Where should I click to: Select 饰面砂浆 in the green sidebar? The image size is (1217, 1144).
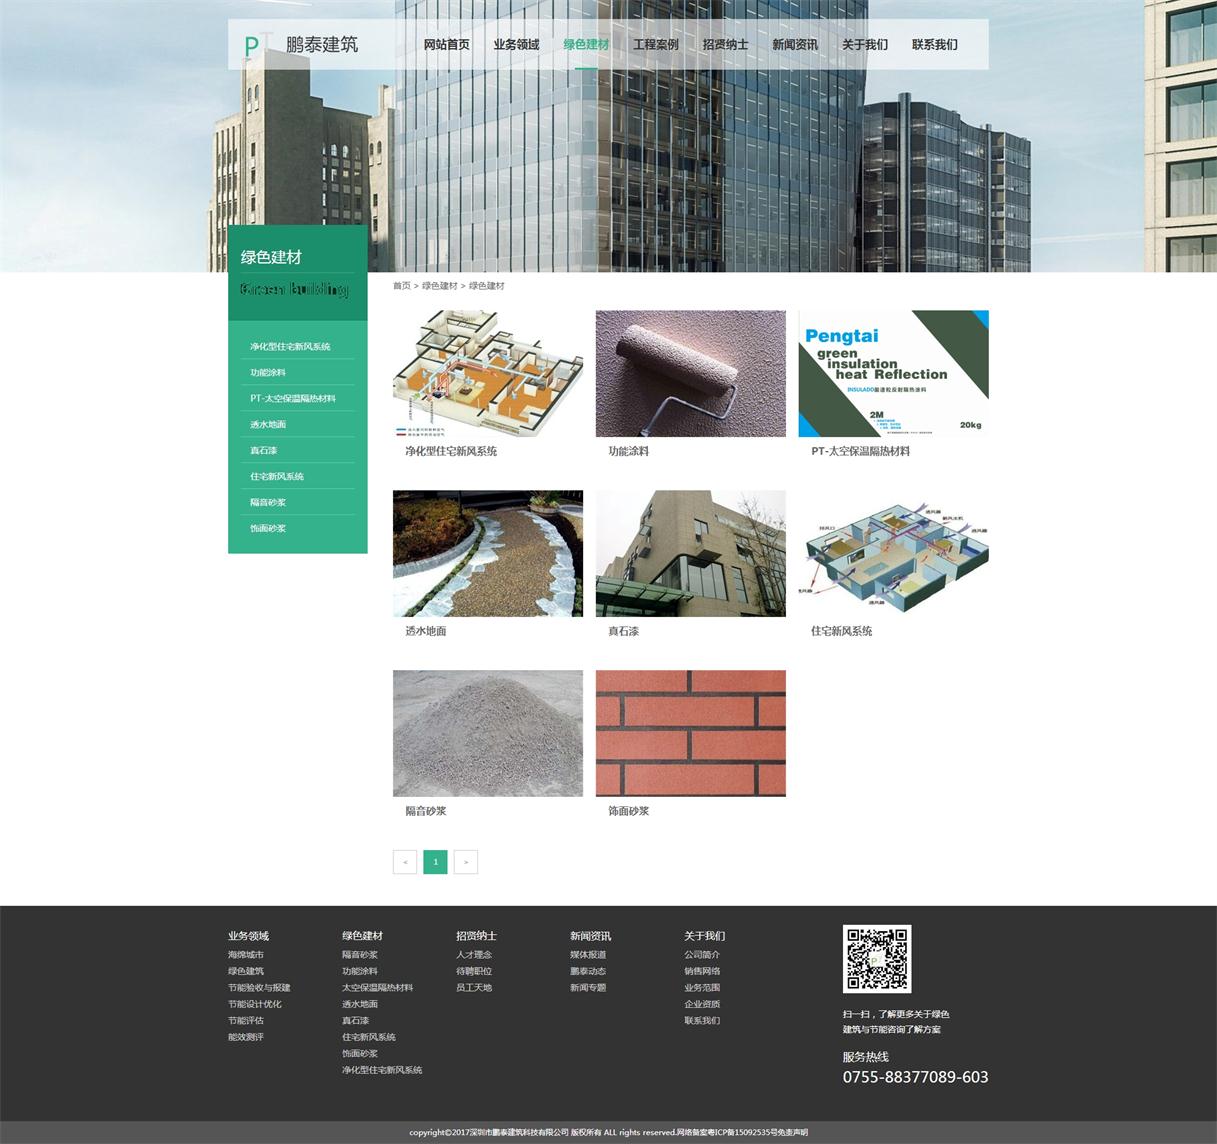[268, 529]
